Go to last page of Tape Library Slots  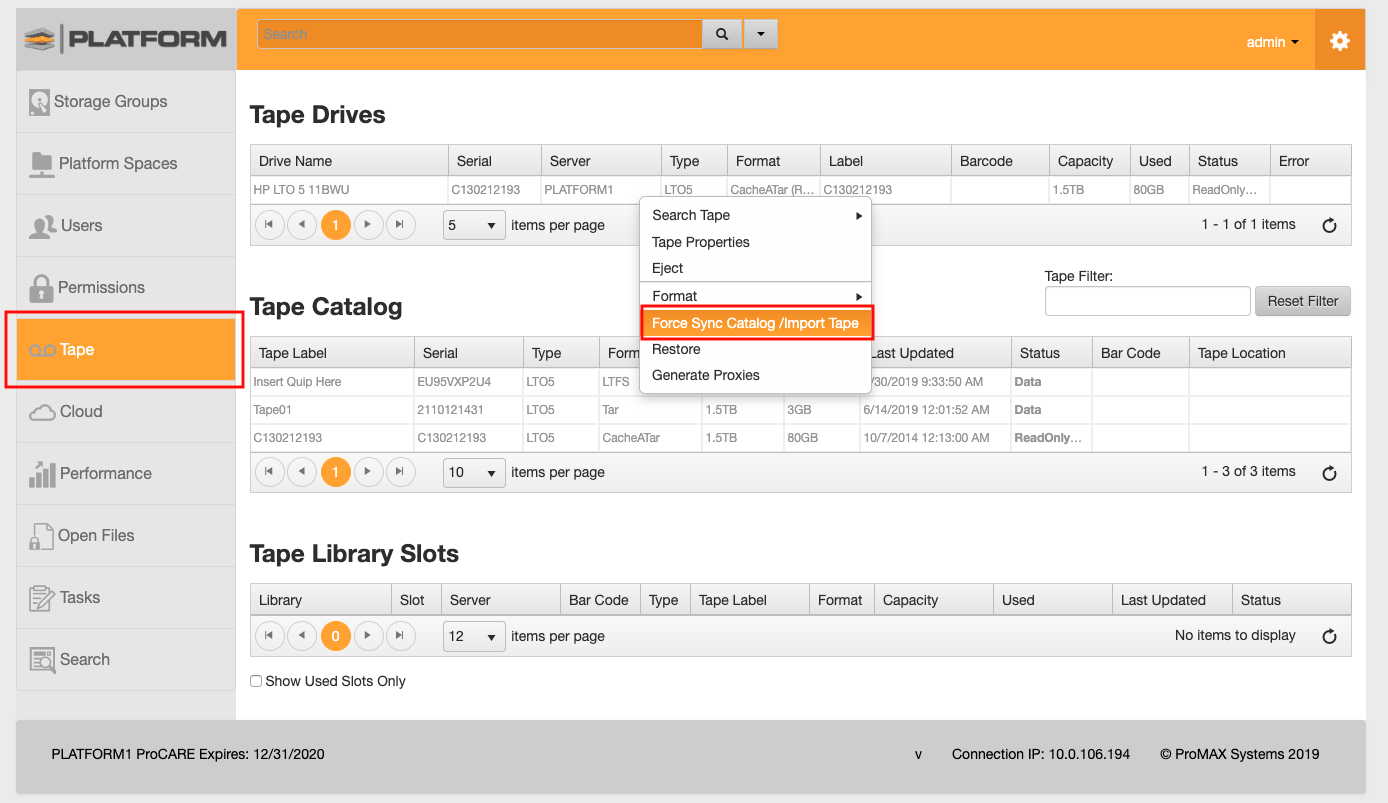point(400,635)
